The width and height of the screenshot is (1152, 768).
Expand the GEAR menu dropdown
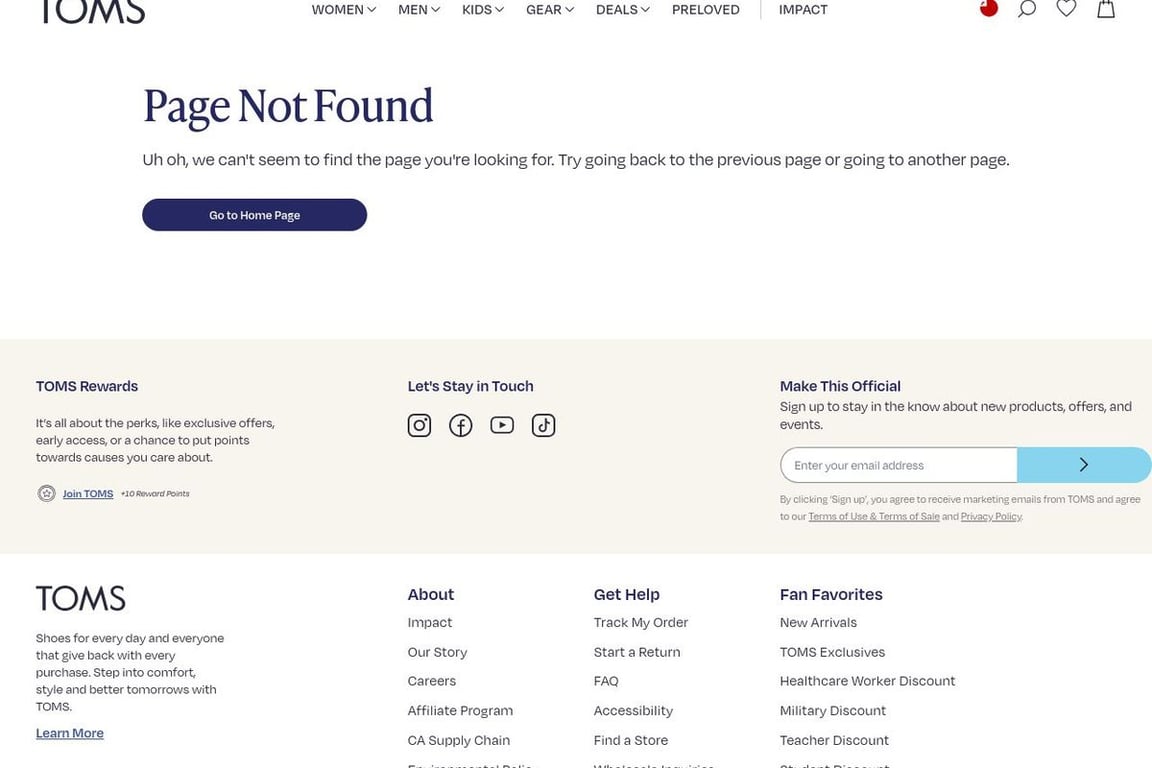click(x=550, y=10)
